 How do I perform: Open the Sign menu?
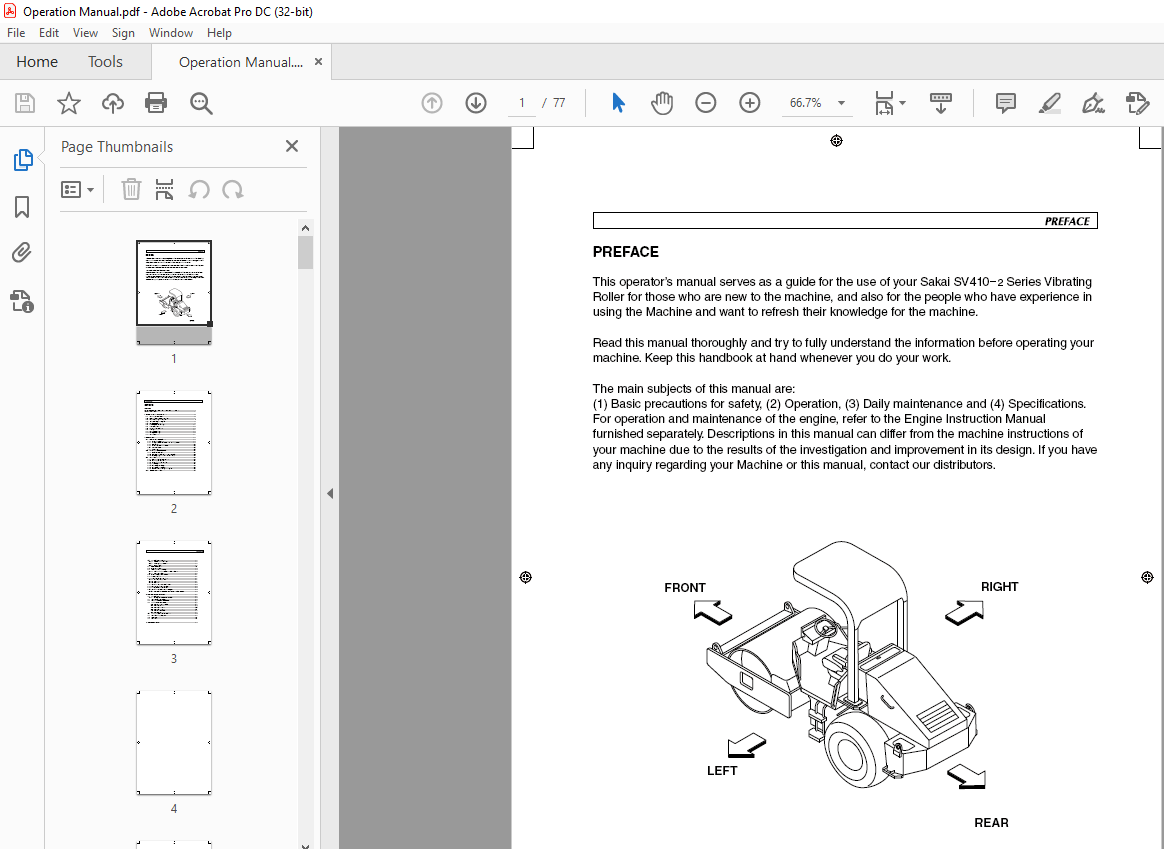pos(123,33)
